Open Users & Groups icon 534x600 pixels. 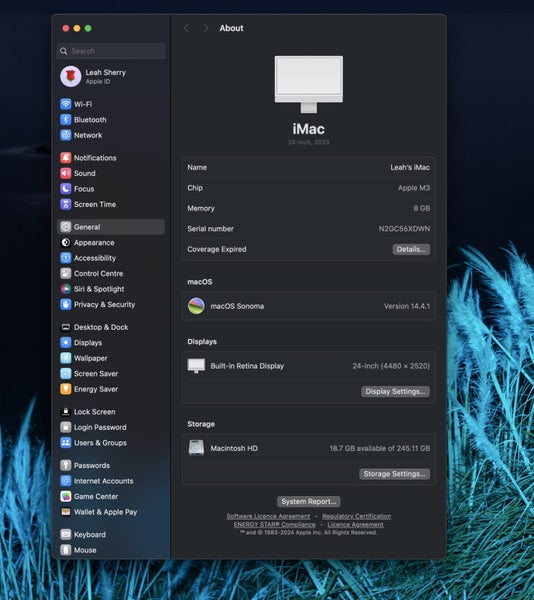(66, 443)
